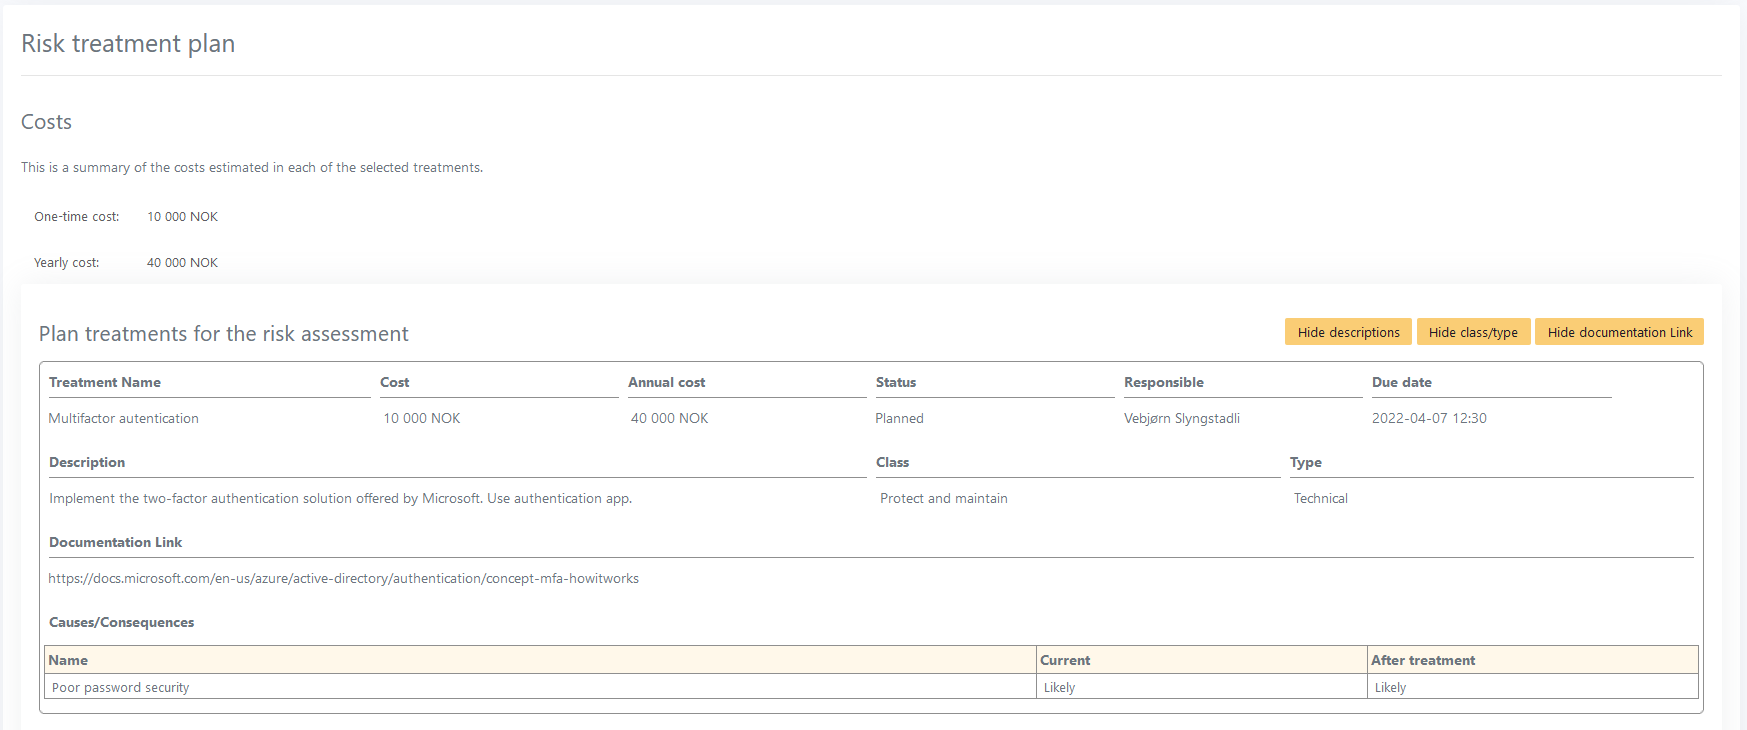The image size is (1747, 730).
Task: Select the Multifactor autentication treatment name
Action: point(124,418)
